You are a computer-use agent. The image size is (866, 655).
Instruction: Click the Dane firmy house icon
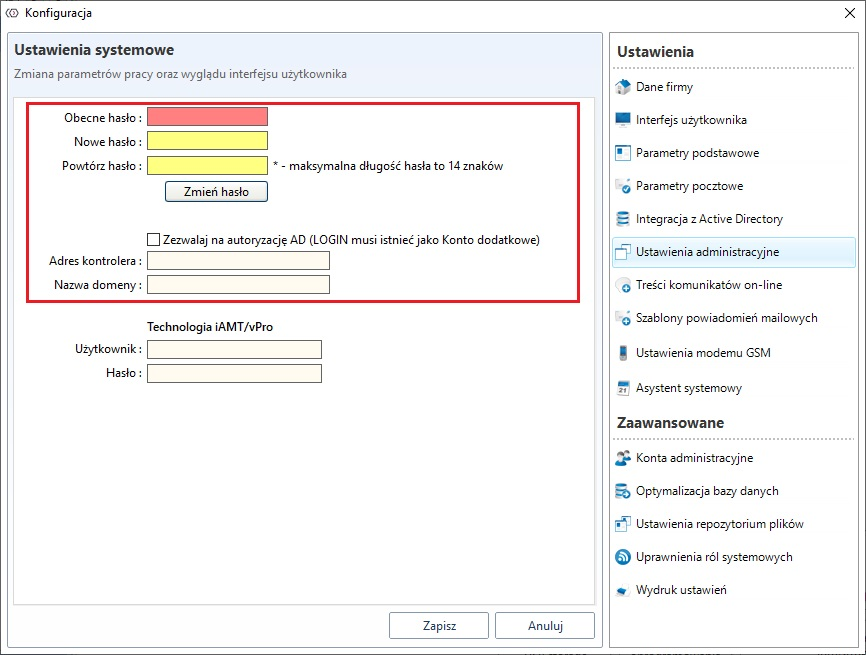point(623,87)
